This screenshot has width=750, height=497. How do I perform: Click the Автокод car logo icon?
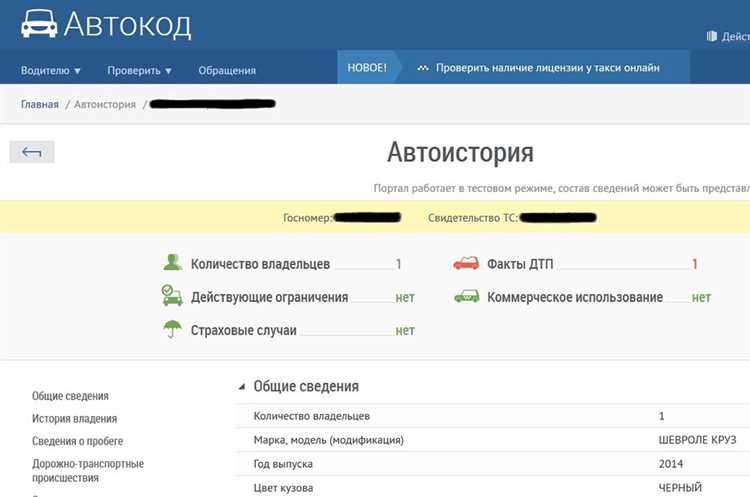tap(39, 23)
